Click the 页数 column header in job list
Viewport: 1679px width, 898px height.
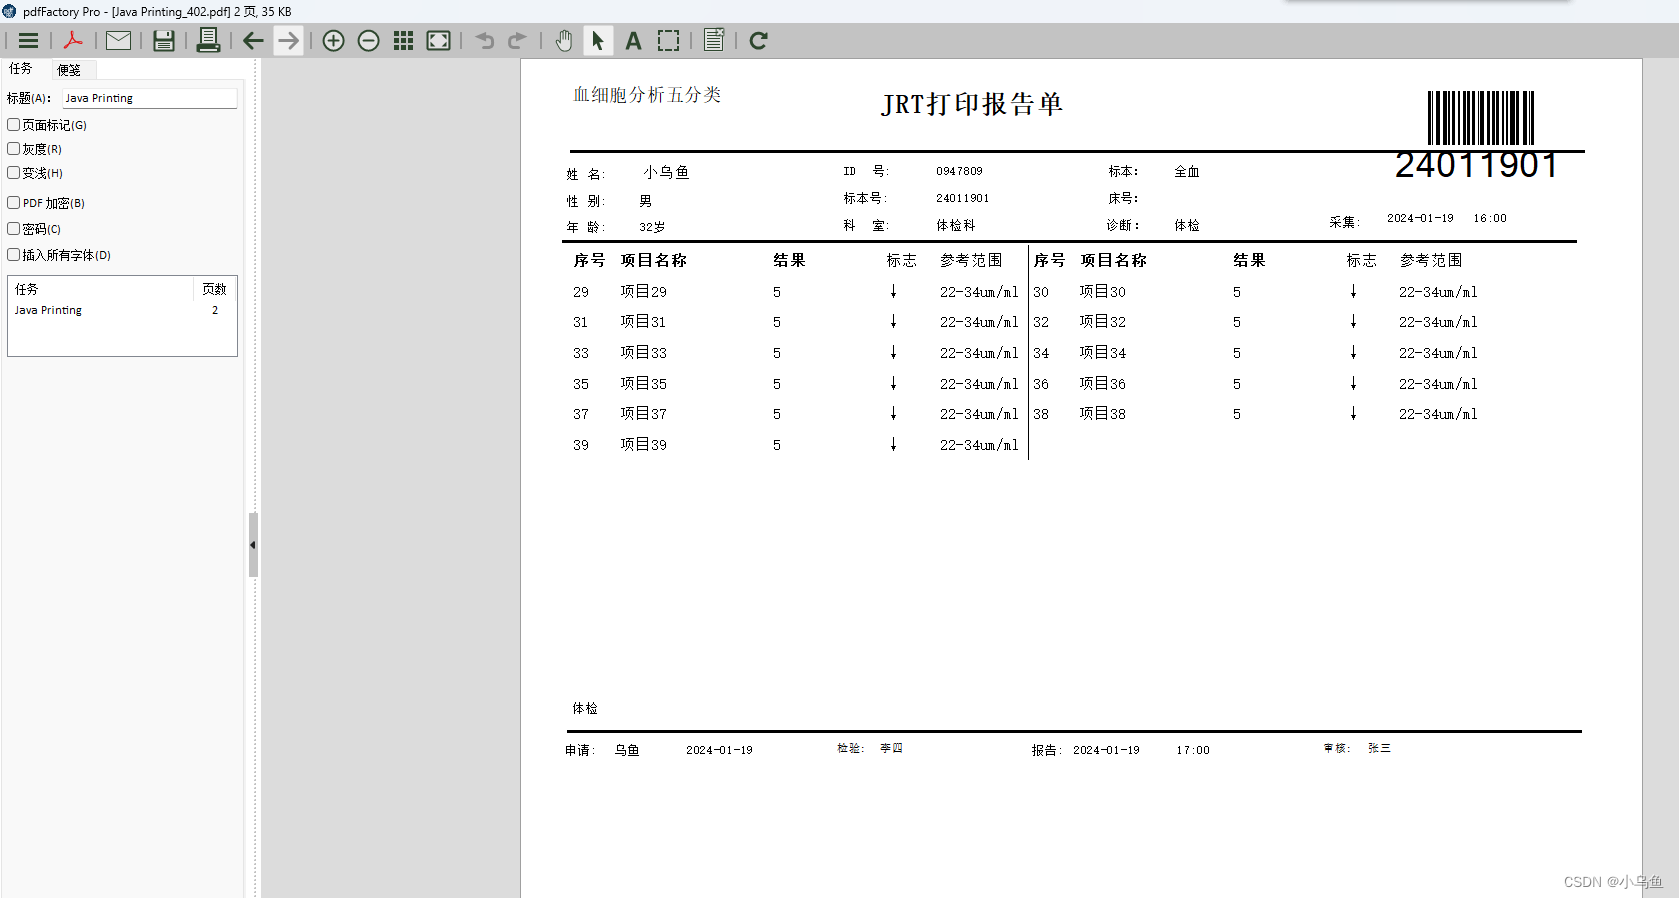pyautogui.click(x=215, y=289)
